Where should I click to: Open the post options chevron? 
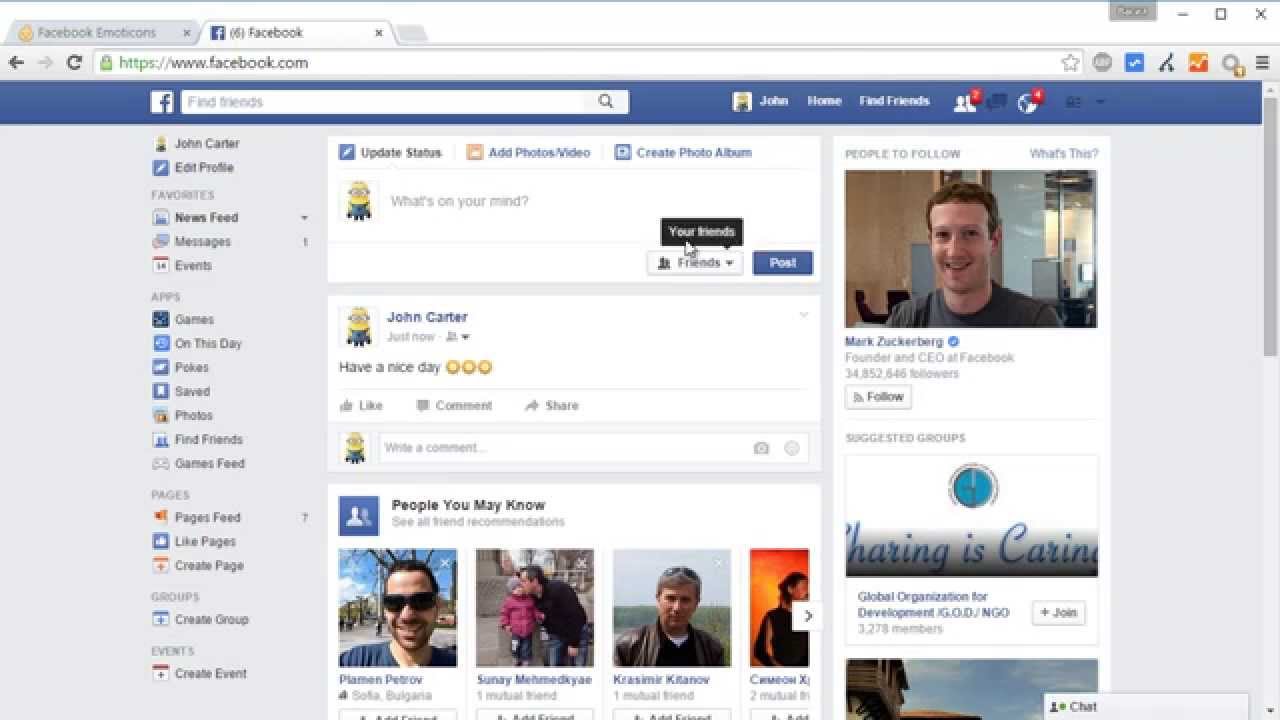803,315
